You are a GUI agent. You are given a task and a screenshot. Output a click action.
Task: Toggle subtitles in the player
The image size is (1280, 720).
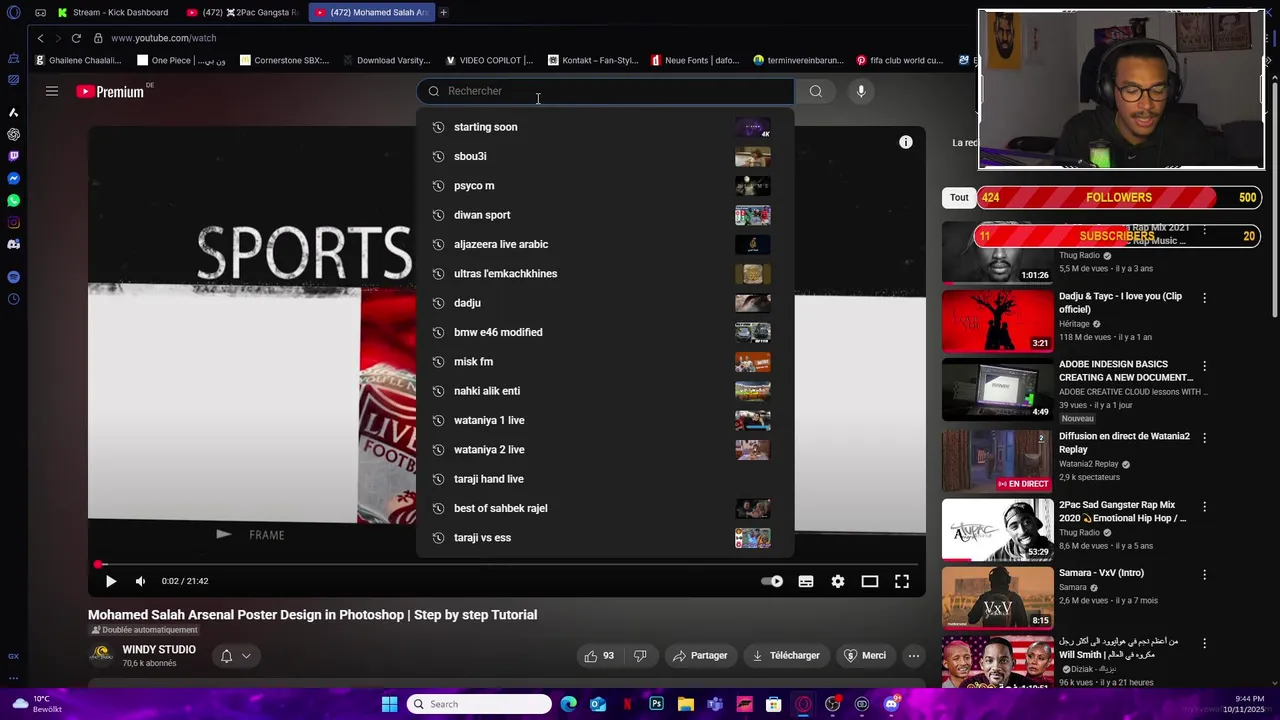point(806,581)
